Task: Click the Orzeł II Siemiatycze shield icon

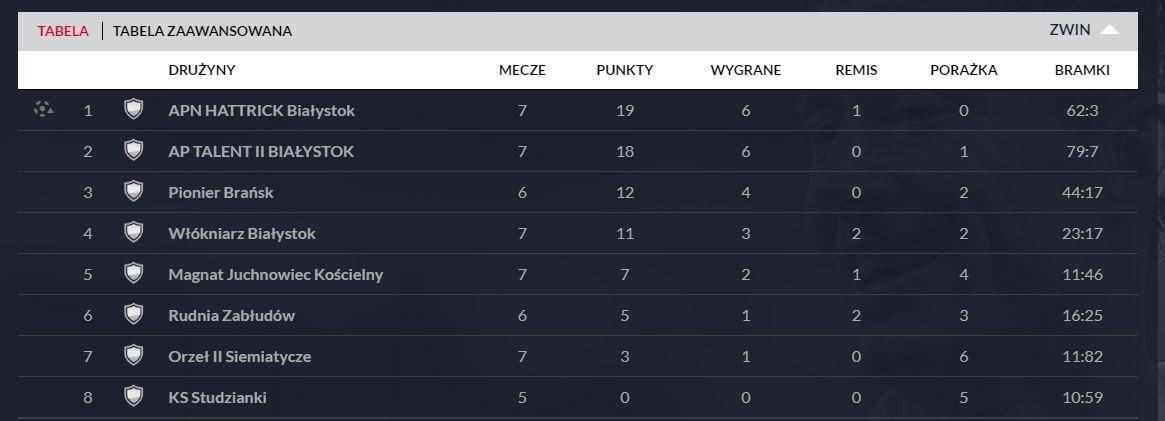Action: tap(133, 356)
